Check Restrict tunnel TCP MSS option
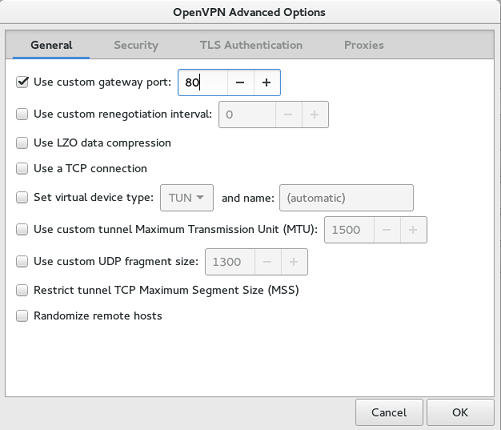The width and height of the screenshot is (501, 430). pyautogui.click(x=22, y=290)
